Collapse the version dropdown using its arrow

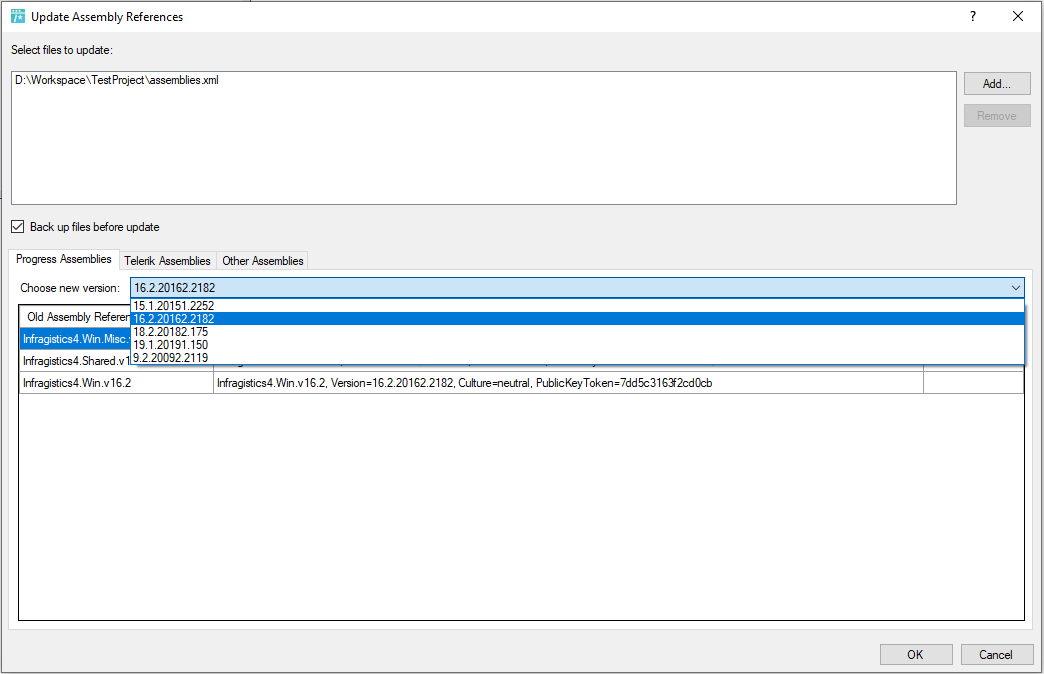click(x=1015, y=288)
